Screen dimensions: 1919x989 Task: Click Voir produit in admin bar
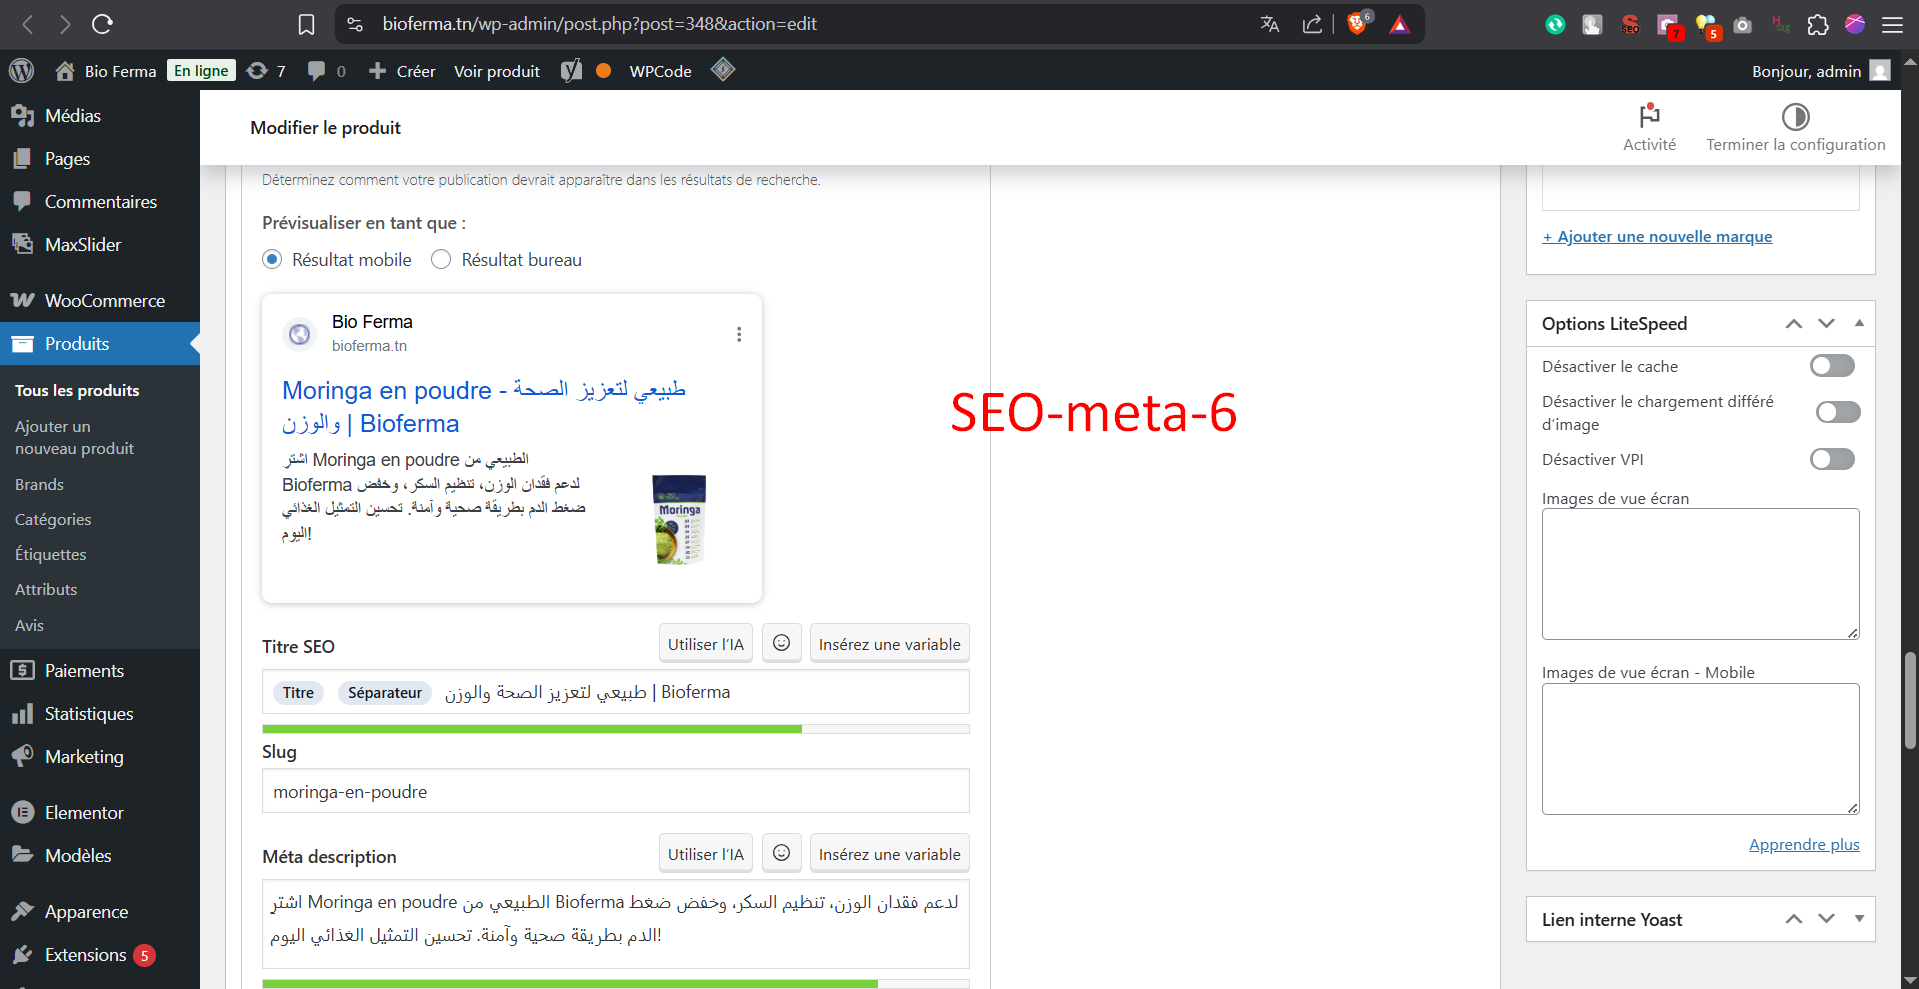tap(497, 71)
